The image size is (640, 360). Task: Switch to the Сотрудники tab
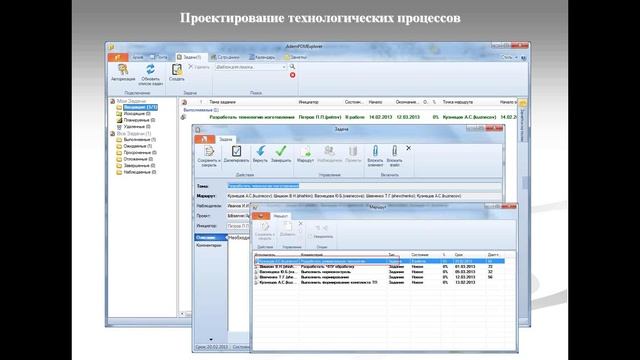225,57
